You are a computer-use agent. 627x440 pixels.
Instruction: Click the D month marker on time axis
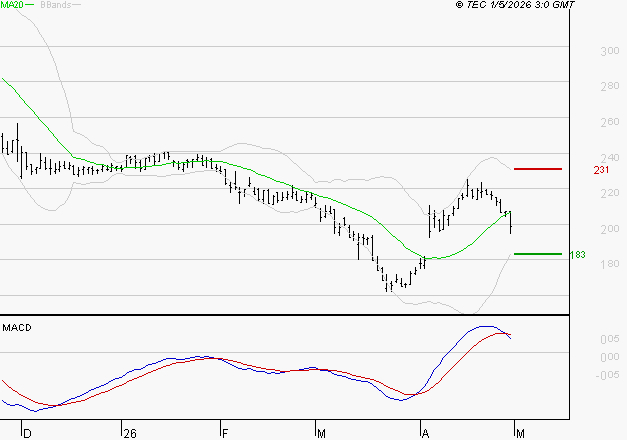tap(27, 434)
